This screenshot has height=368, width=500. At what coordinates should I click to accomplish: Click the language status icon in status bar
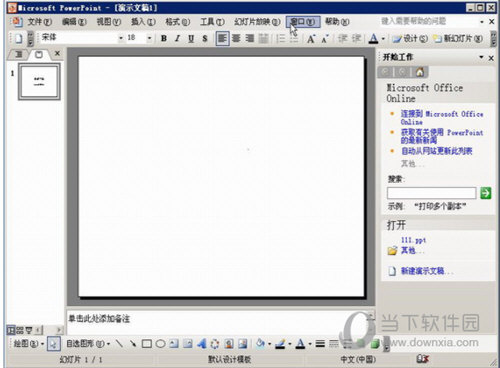422,359
